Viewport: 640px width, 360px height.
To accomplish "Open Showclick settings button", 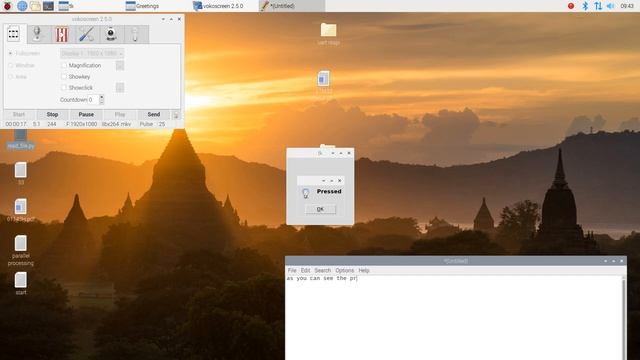I will pos(120,87).
